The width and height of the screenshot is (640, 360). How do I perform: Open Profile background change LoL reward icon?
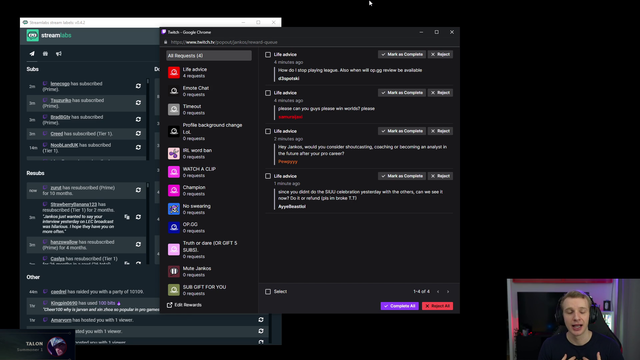173,131
